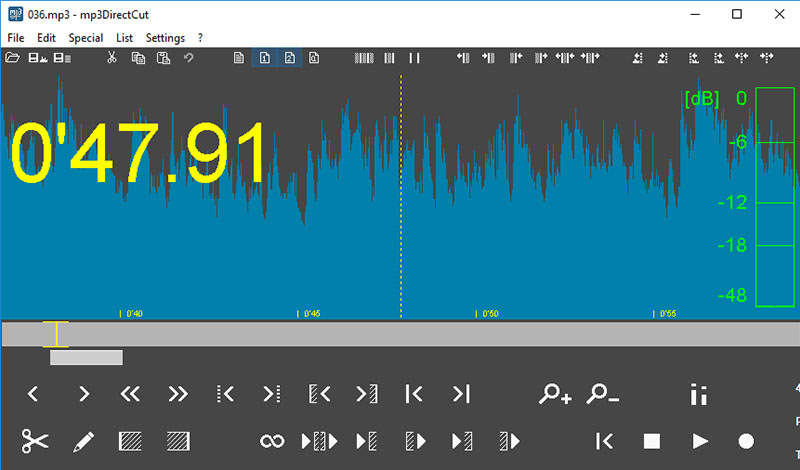The height and width of the screenshot is (470, 800).
Task: Start playback with the play triangle
Action: click(x=700, y=441)
